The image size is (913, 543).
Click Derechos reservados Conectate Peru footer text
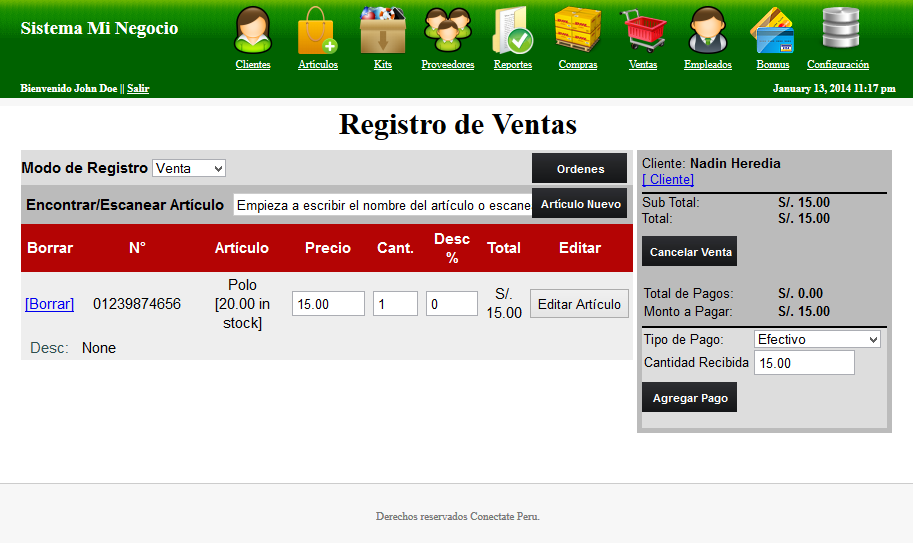pyautogui.click(x=458, y=516)
